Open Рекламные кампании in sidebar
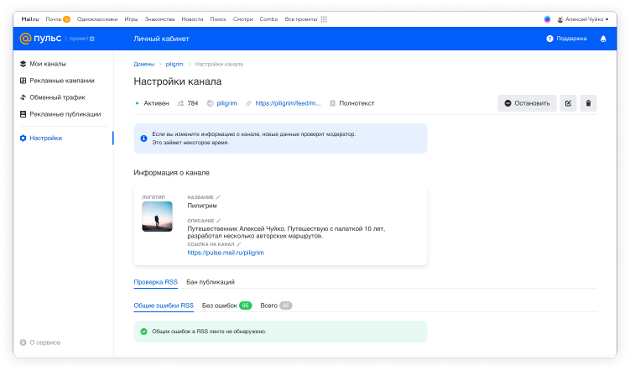Image resolution: width=630 pixels, height=371 pixels. point(57,80)
